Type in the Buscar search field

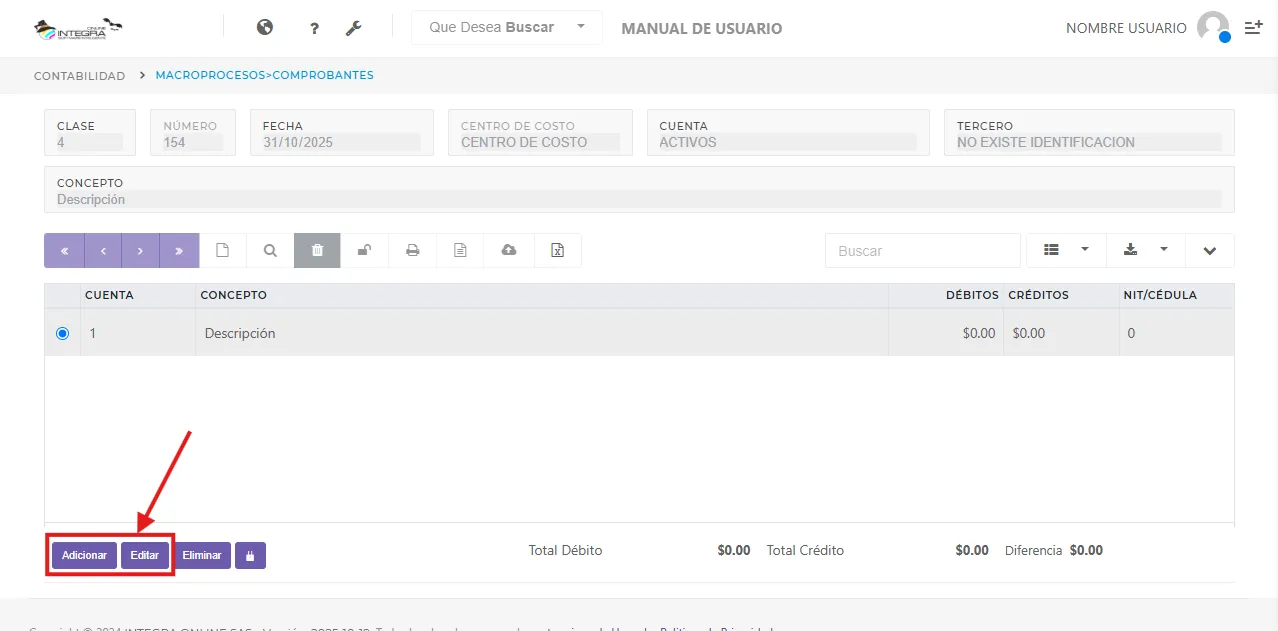(x=921, y=250)
